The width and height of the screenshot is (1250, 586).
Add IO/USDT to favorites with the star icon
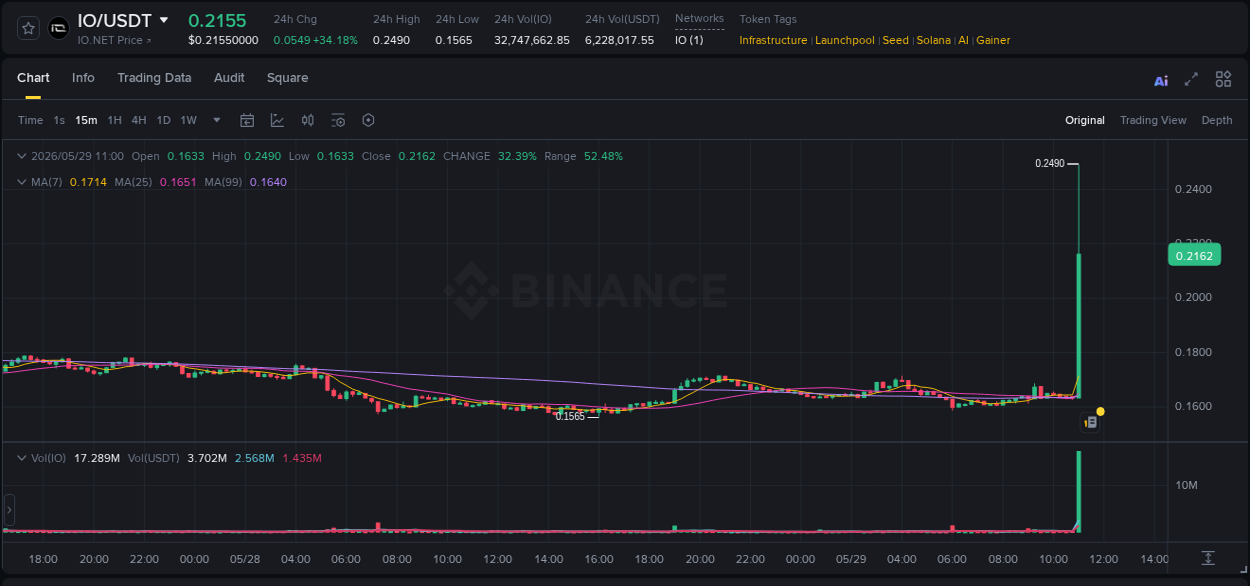click(29, 28)
